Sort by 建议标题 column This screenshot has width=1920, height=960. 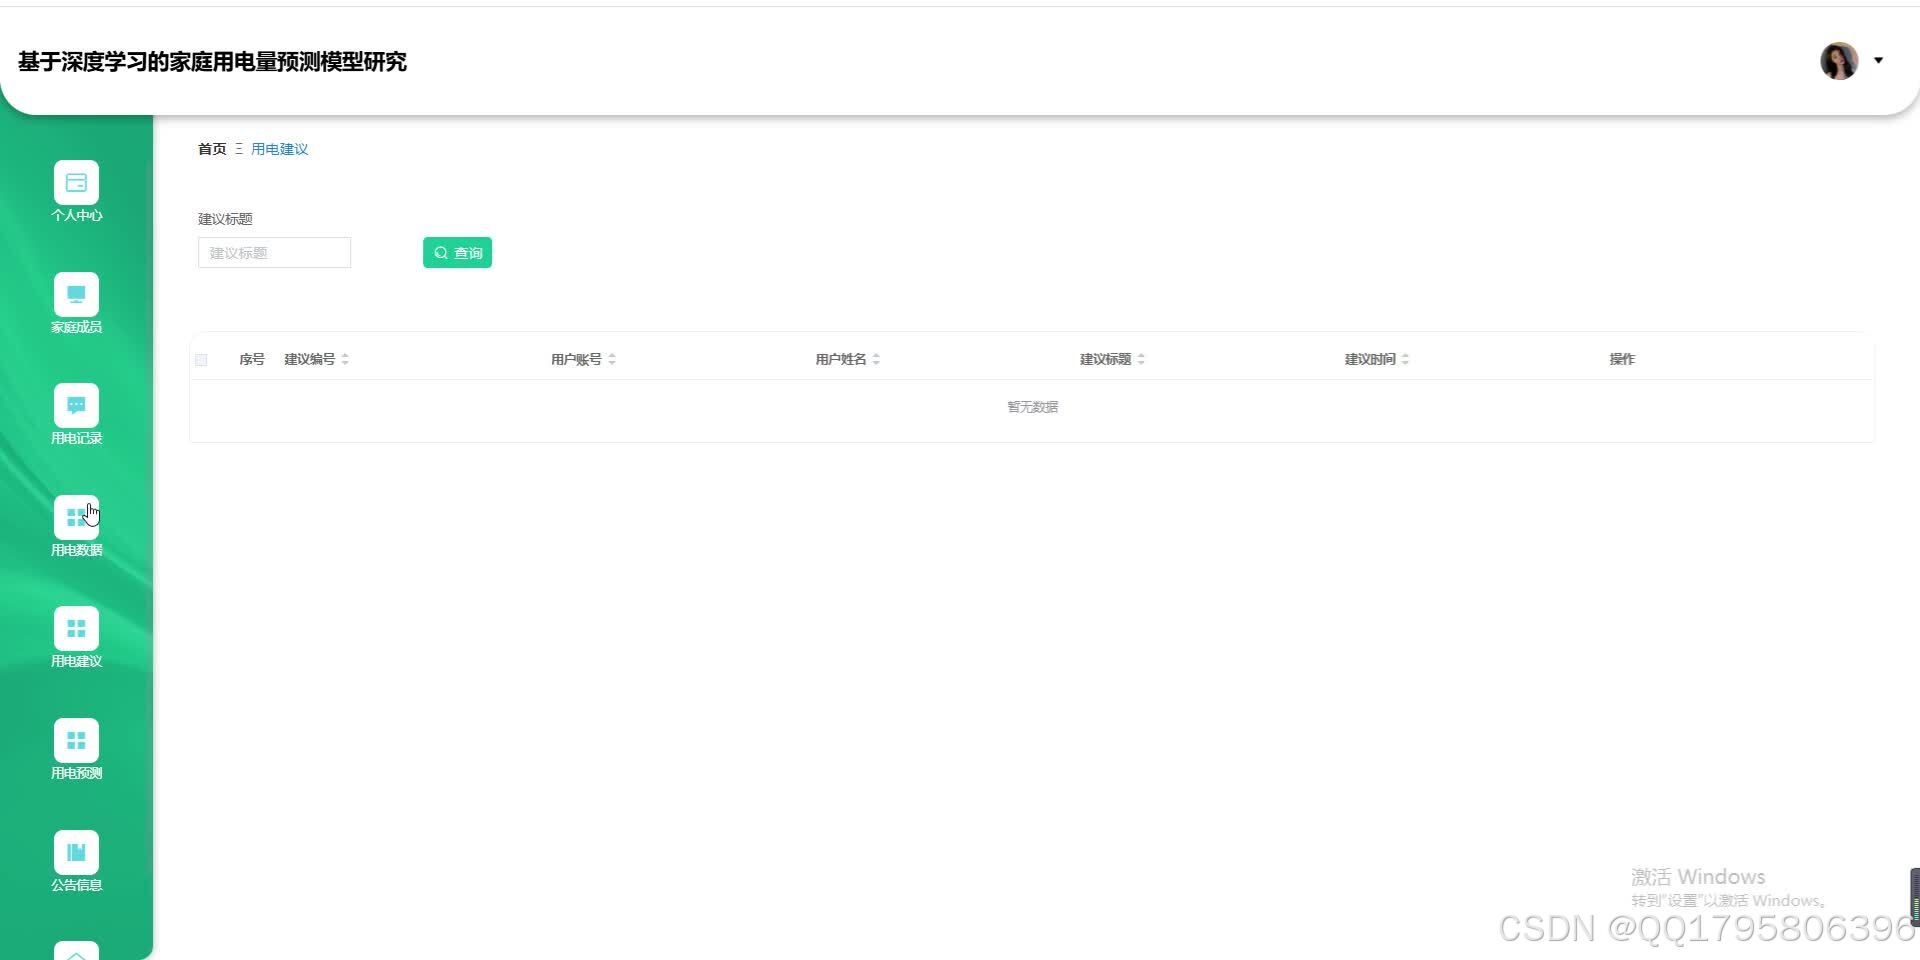[x=1141, y=359]
